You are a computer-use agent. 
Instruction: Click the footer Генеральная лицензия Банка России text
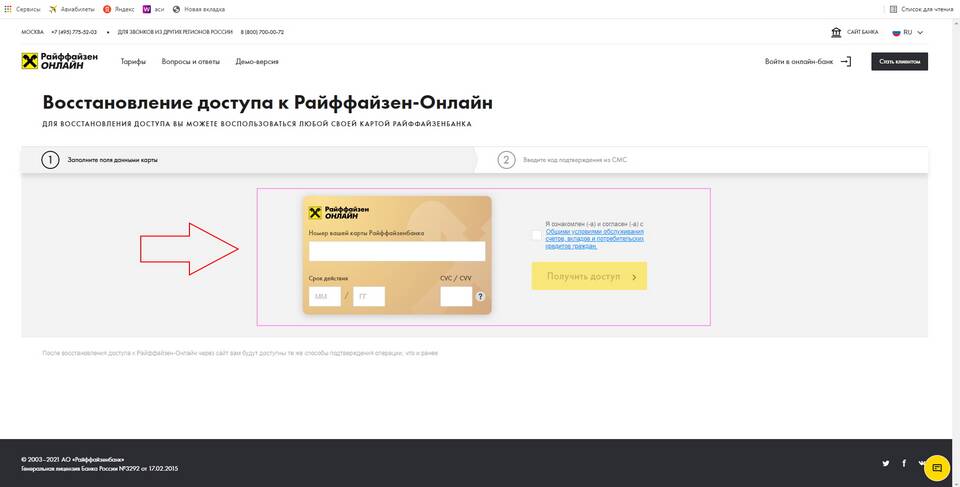100,469
